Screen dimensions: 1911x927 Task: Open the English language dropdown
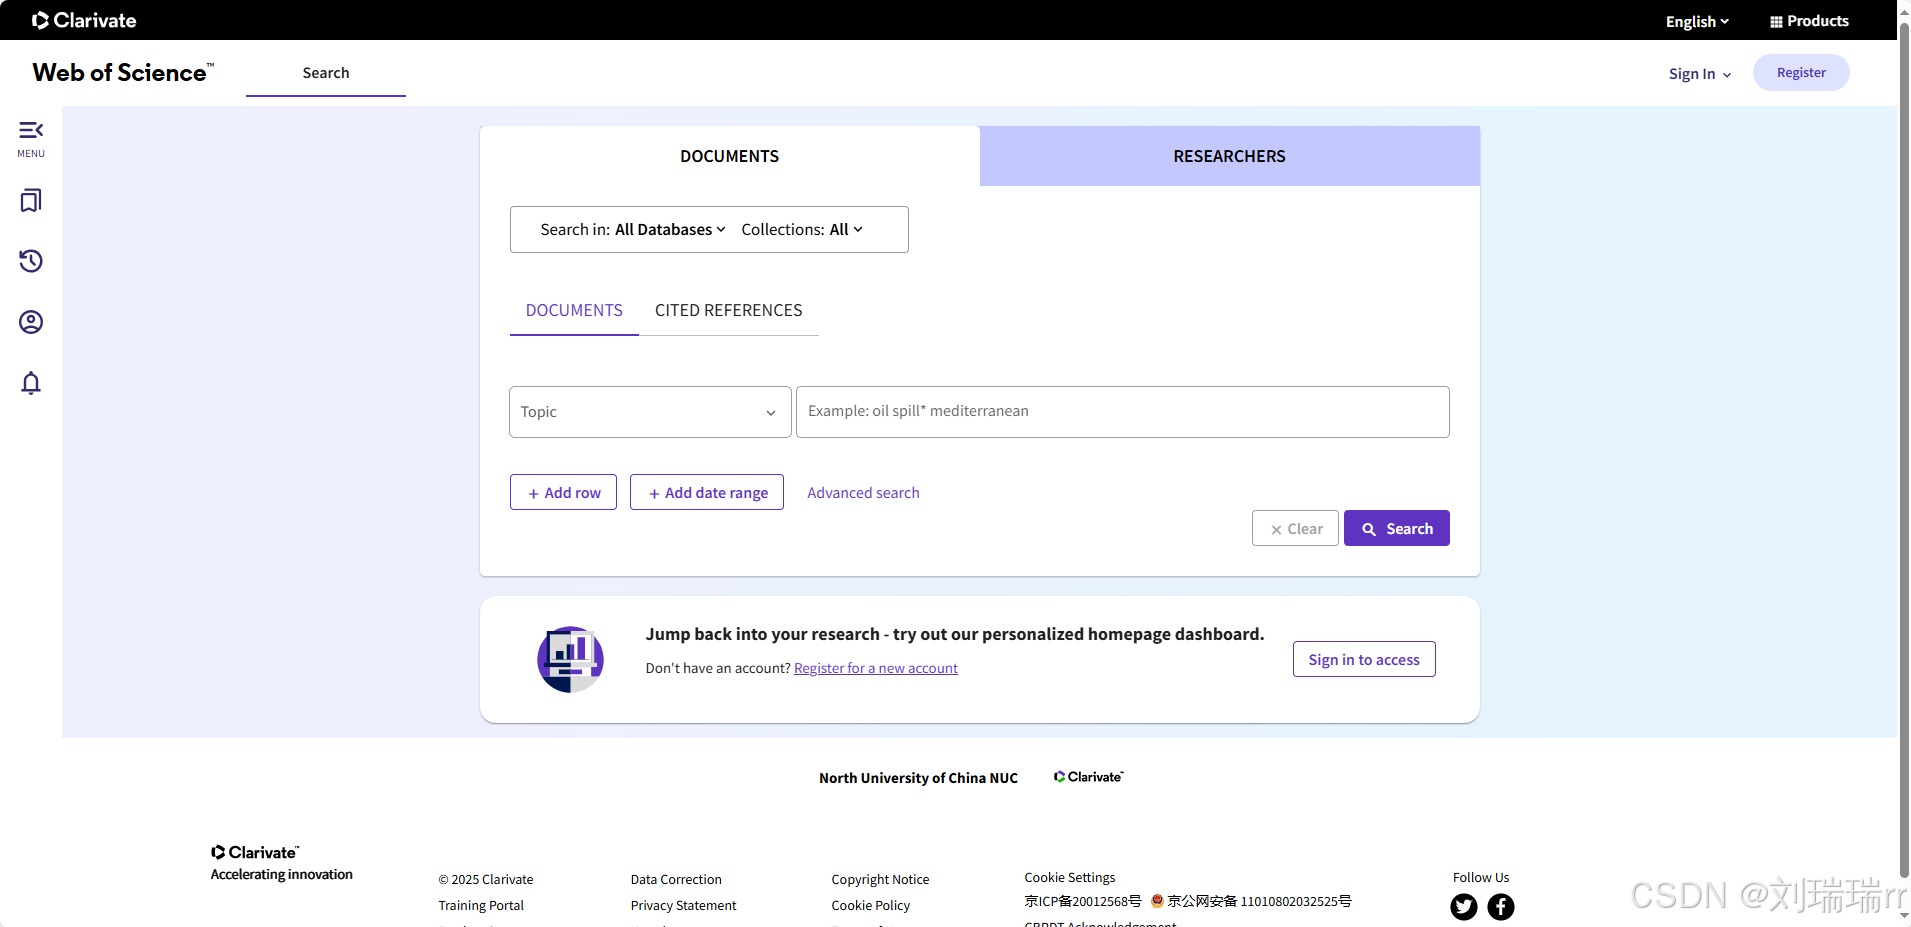1697,21
